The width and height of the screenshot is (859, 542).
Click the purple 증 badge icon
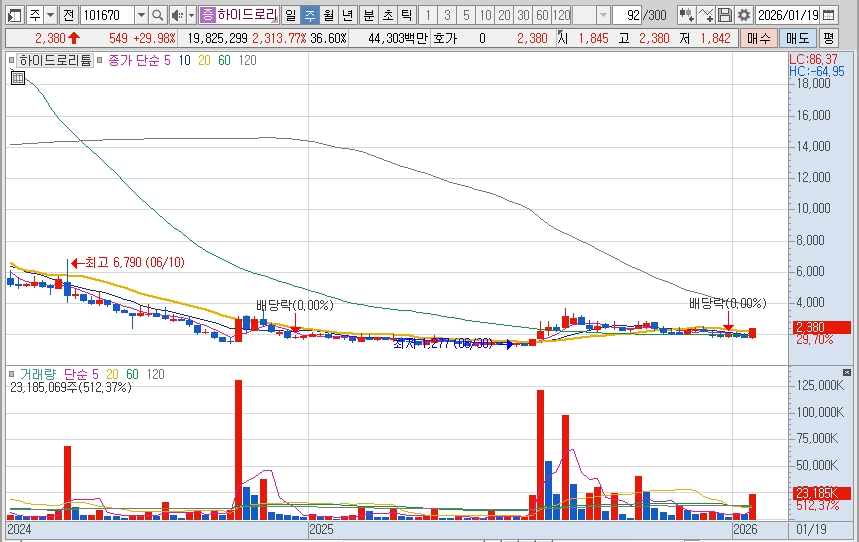click(207, 15)
